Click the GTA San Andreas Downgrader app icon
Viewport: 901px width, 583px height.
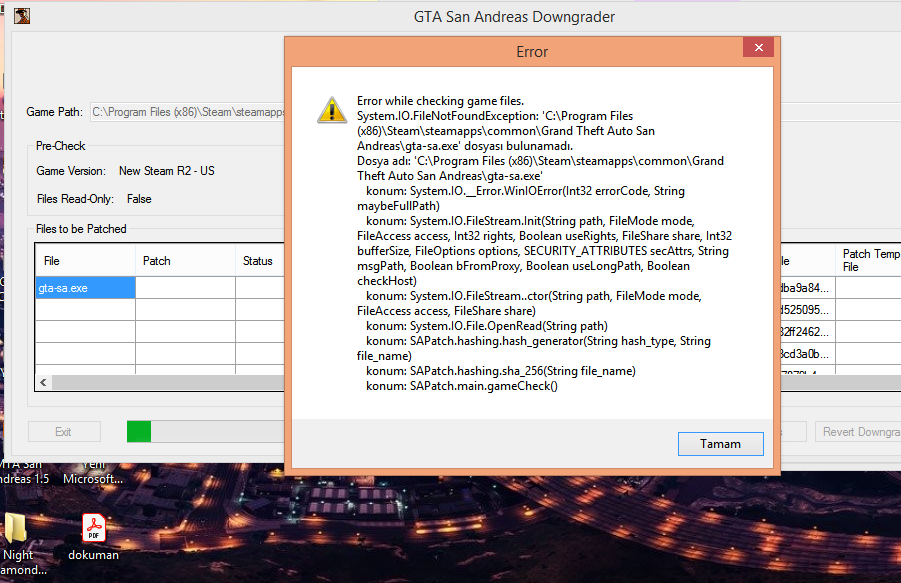[22, 16]
